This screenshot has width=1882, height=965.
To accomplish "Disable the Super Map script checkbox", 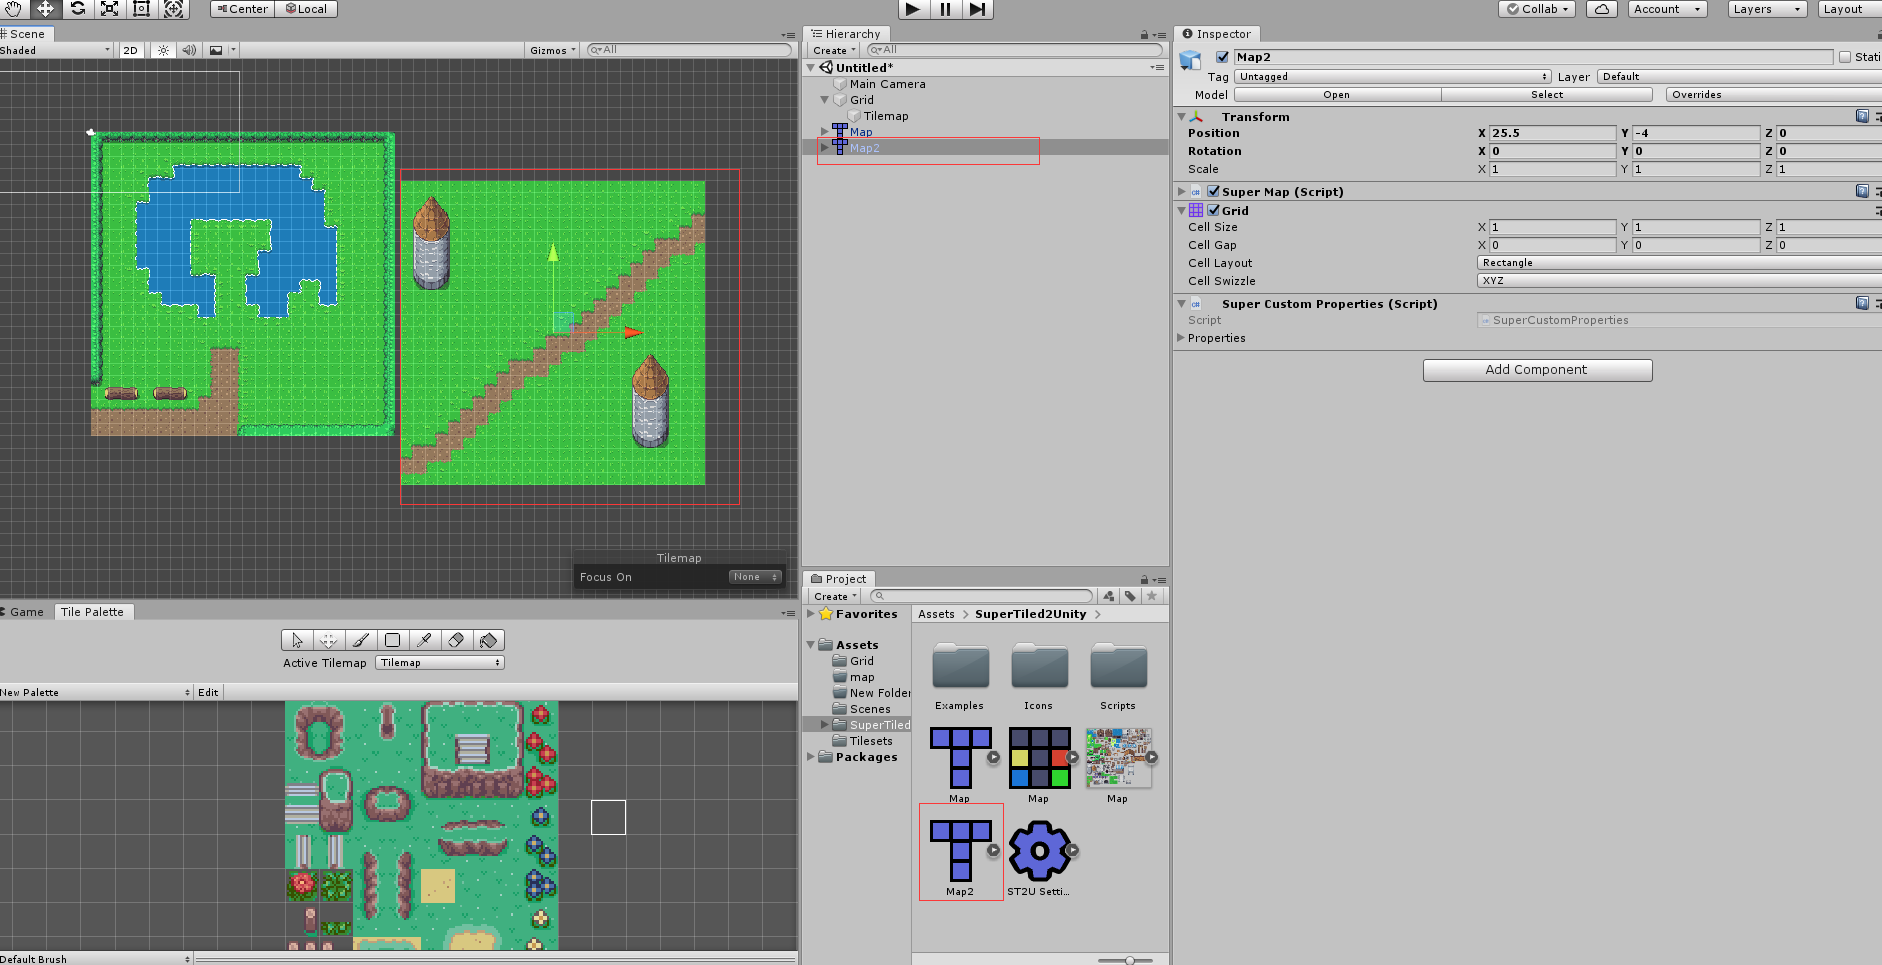I will pyautogui.click(x=1213, y=191).
